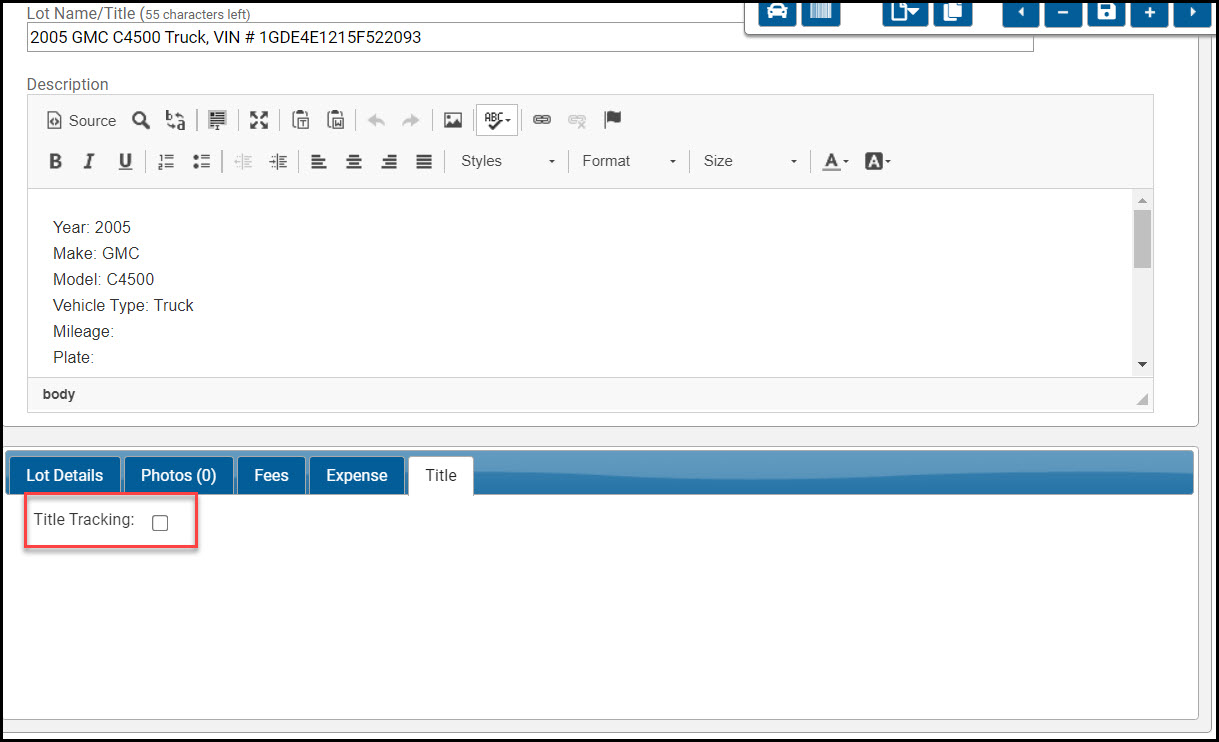This screenshot has height=742, width=1219.
Task: Justify the text
Action: [424, 161]
